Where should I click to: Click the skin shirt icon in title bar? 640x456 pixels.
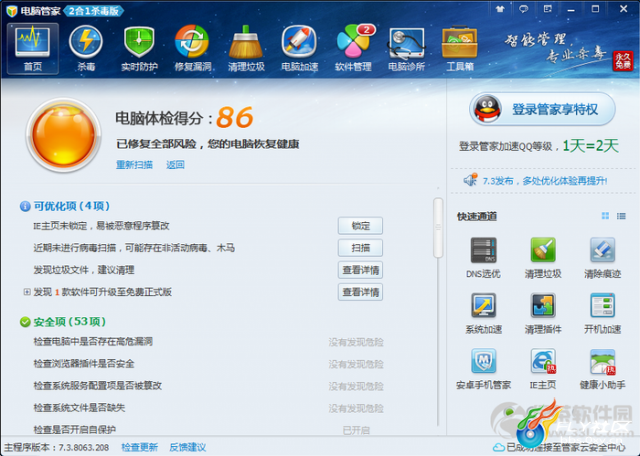point(500,9)
